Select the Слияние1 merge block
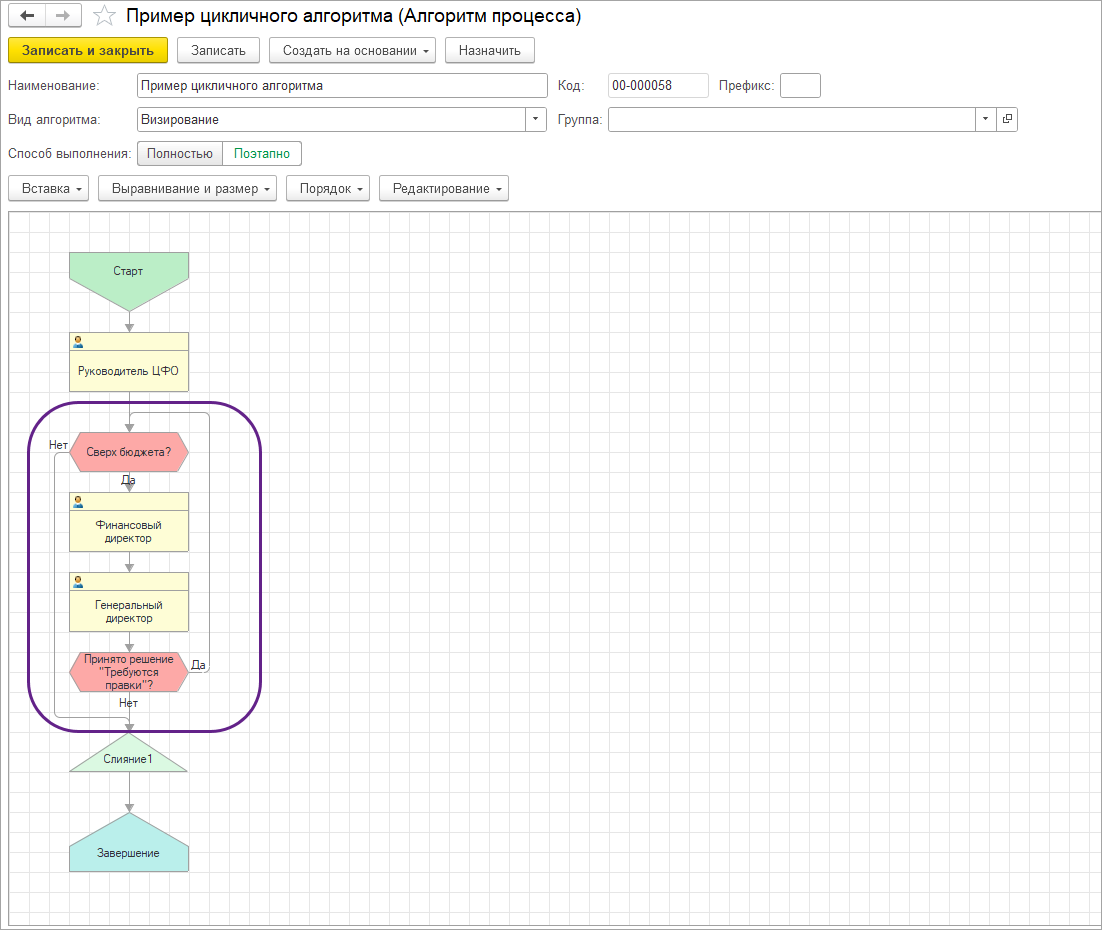The width and height of the screenshot is (1102, 930). pyautogui.click(x=128, y=759)
